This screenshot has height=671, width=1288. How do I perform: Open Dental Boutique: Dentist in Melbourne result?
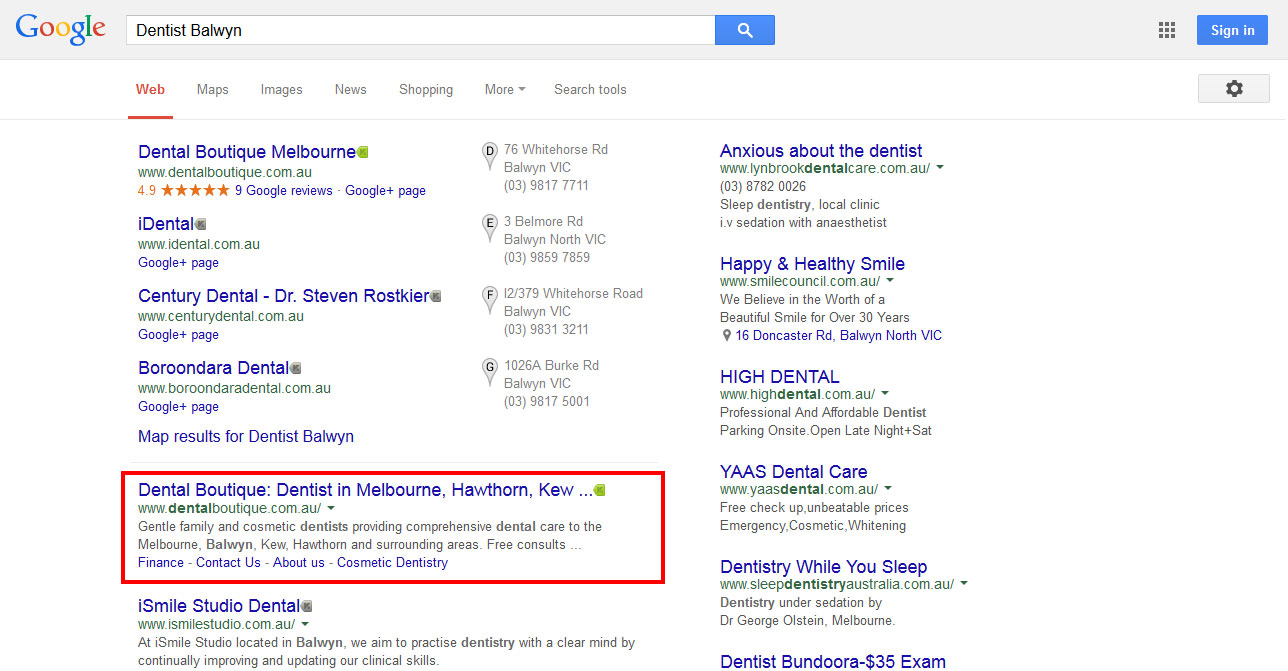coord(365,490)
